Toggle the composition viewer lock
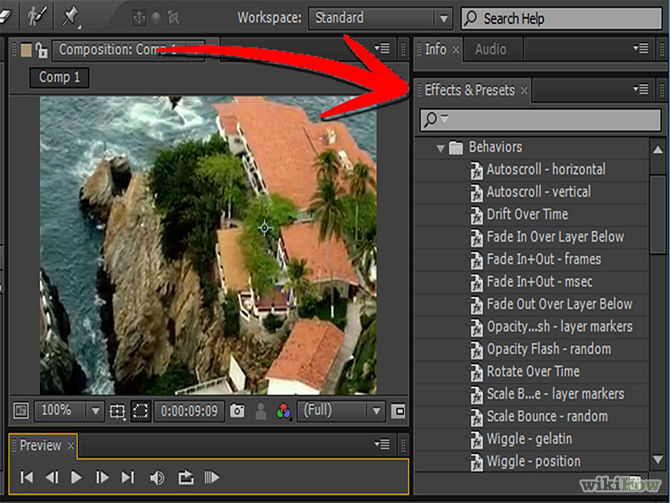The width and height of the screenshot is (670, 503). pyautogui.click(x=41, y=50)
